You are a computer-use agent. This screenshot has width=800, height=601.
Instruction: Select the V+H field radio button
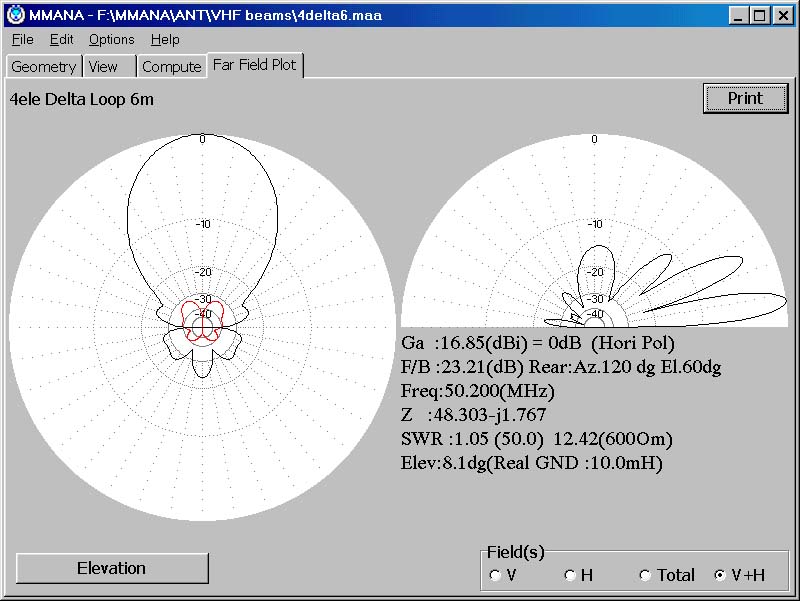pyautogui.click(x=720, y=575)
